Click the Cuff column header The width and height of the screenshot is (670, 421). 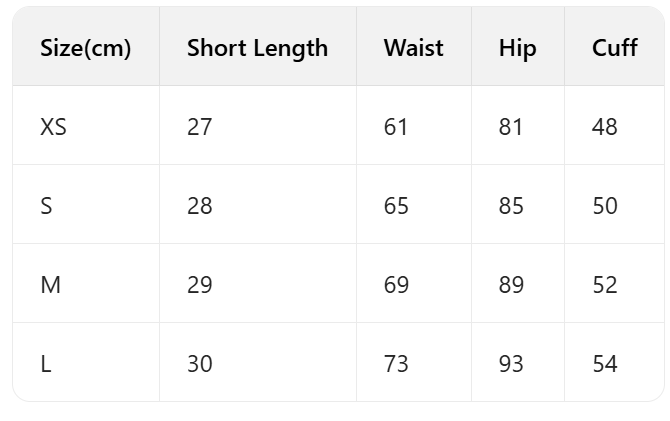(x=614, y=48)
